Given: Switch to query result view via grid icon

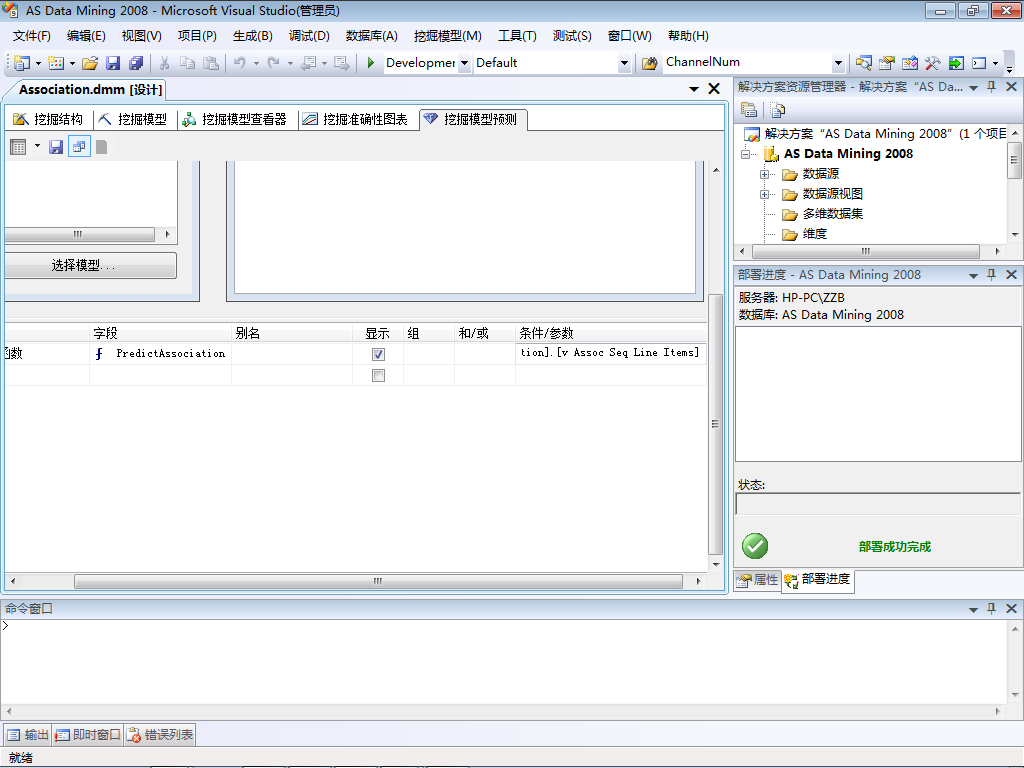Looking at the screenshot, I should coord(18,147).
